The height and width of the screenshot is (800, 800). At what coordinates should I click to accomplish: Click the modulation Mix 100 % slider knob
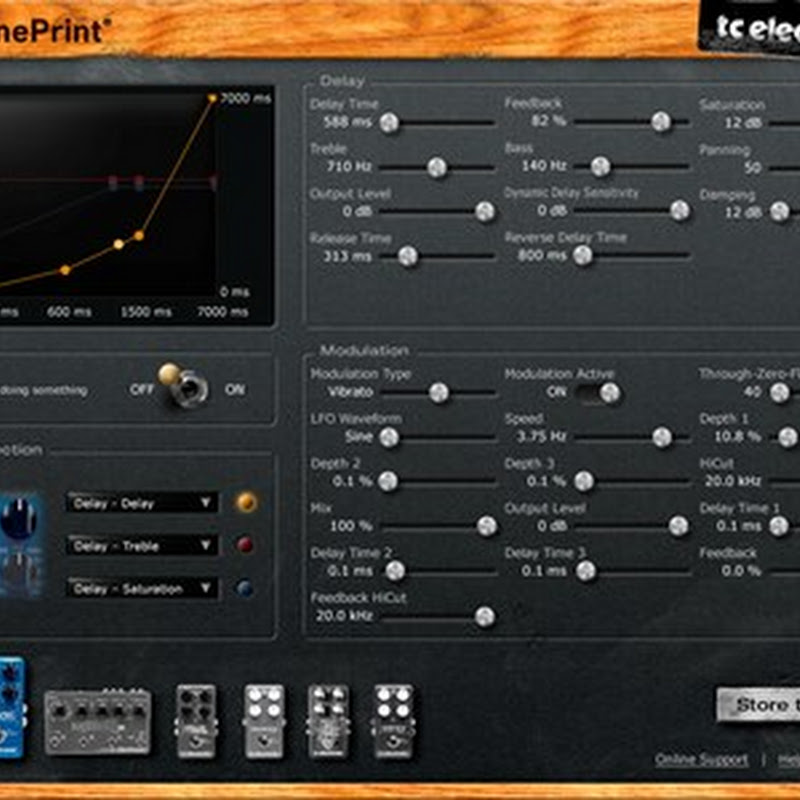coord(487,526)
